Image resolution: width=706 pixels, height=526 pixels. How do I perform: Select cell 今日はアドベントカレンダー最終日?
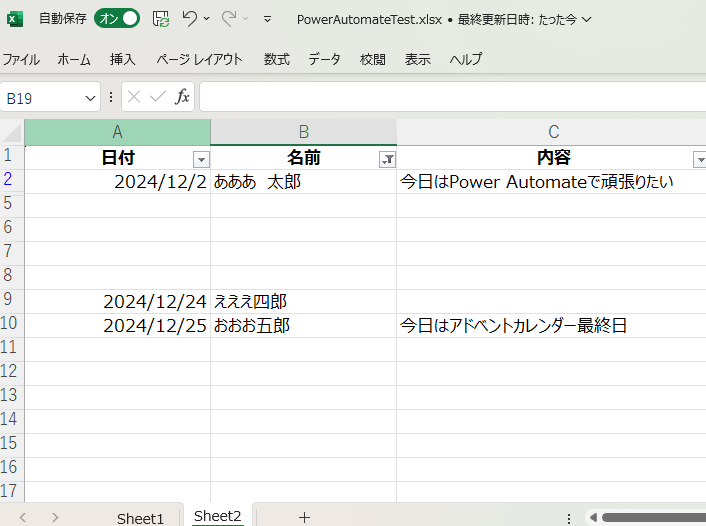(x=551, y=326)
